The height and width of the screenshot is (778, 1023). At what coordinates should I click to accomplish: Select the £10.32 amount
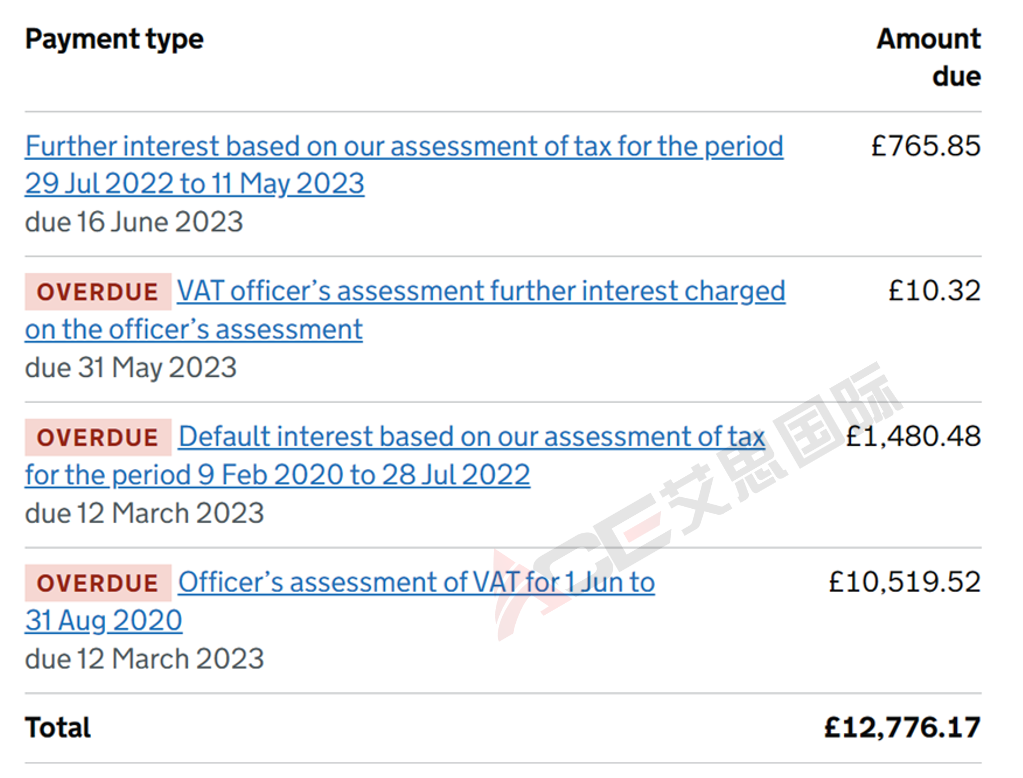point(934,291)
